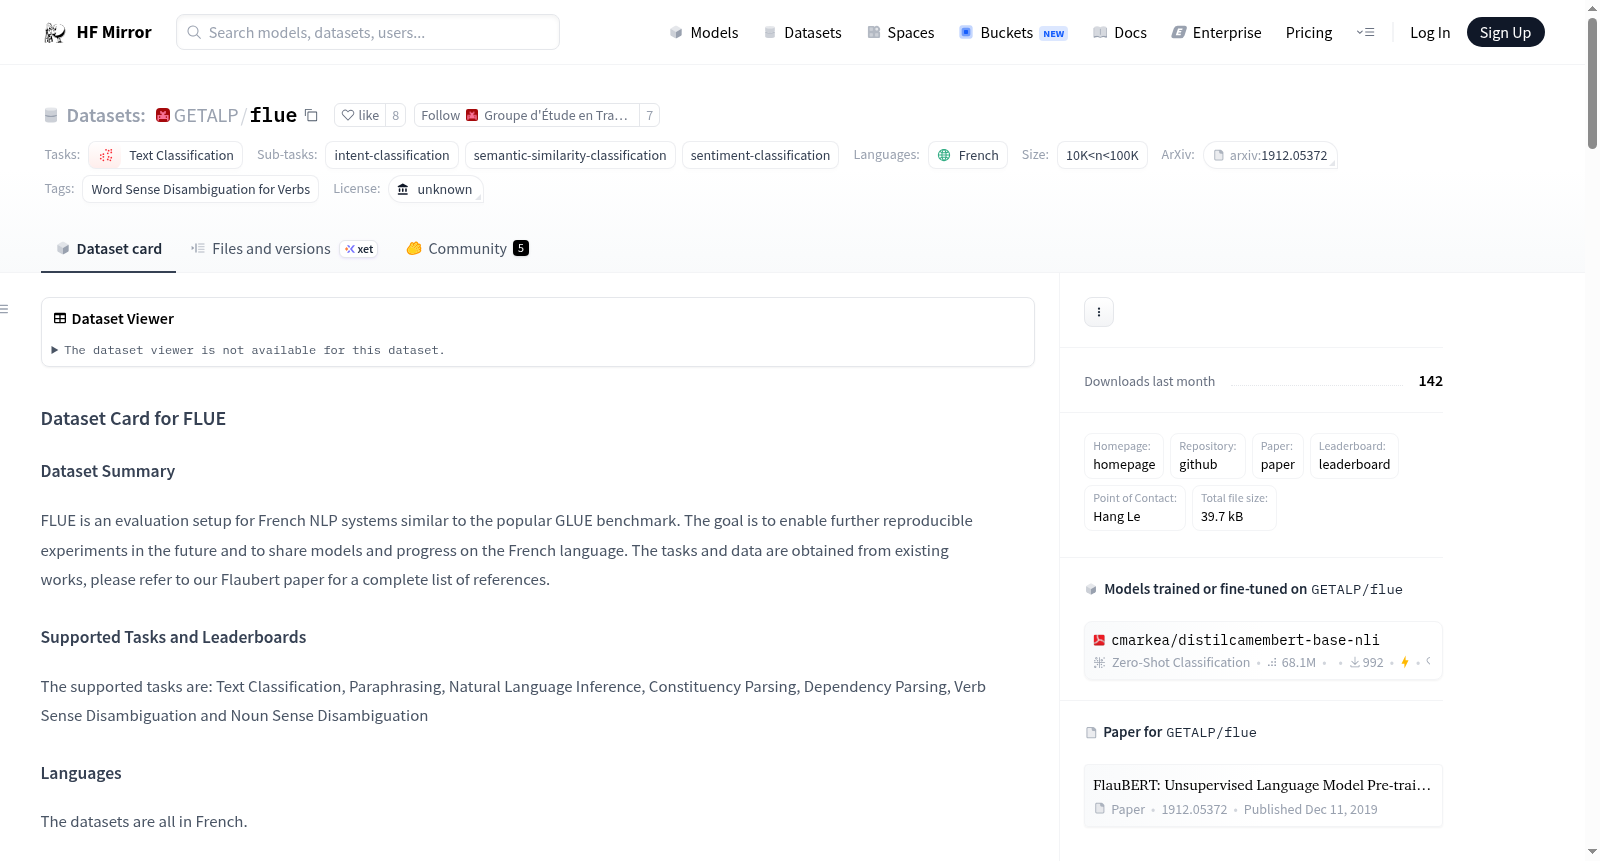Open the like count 8
Screen dimensions: 1600x861
(396, 115)
